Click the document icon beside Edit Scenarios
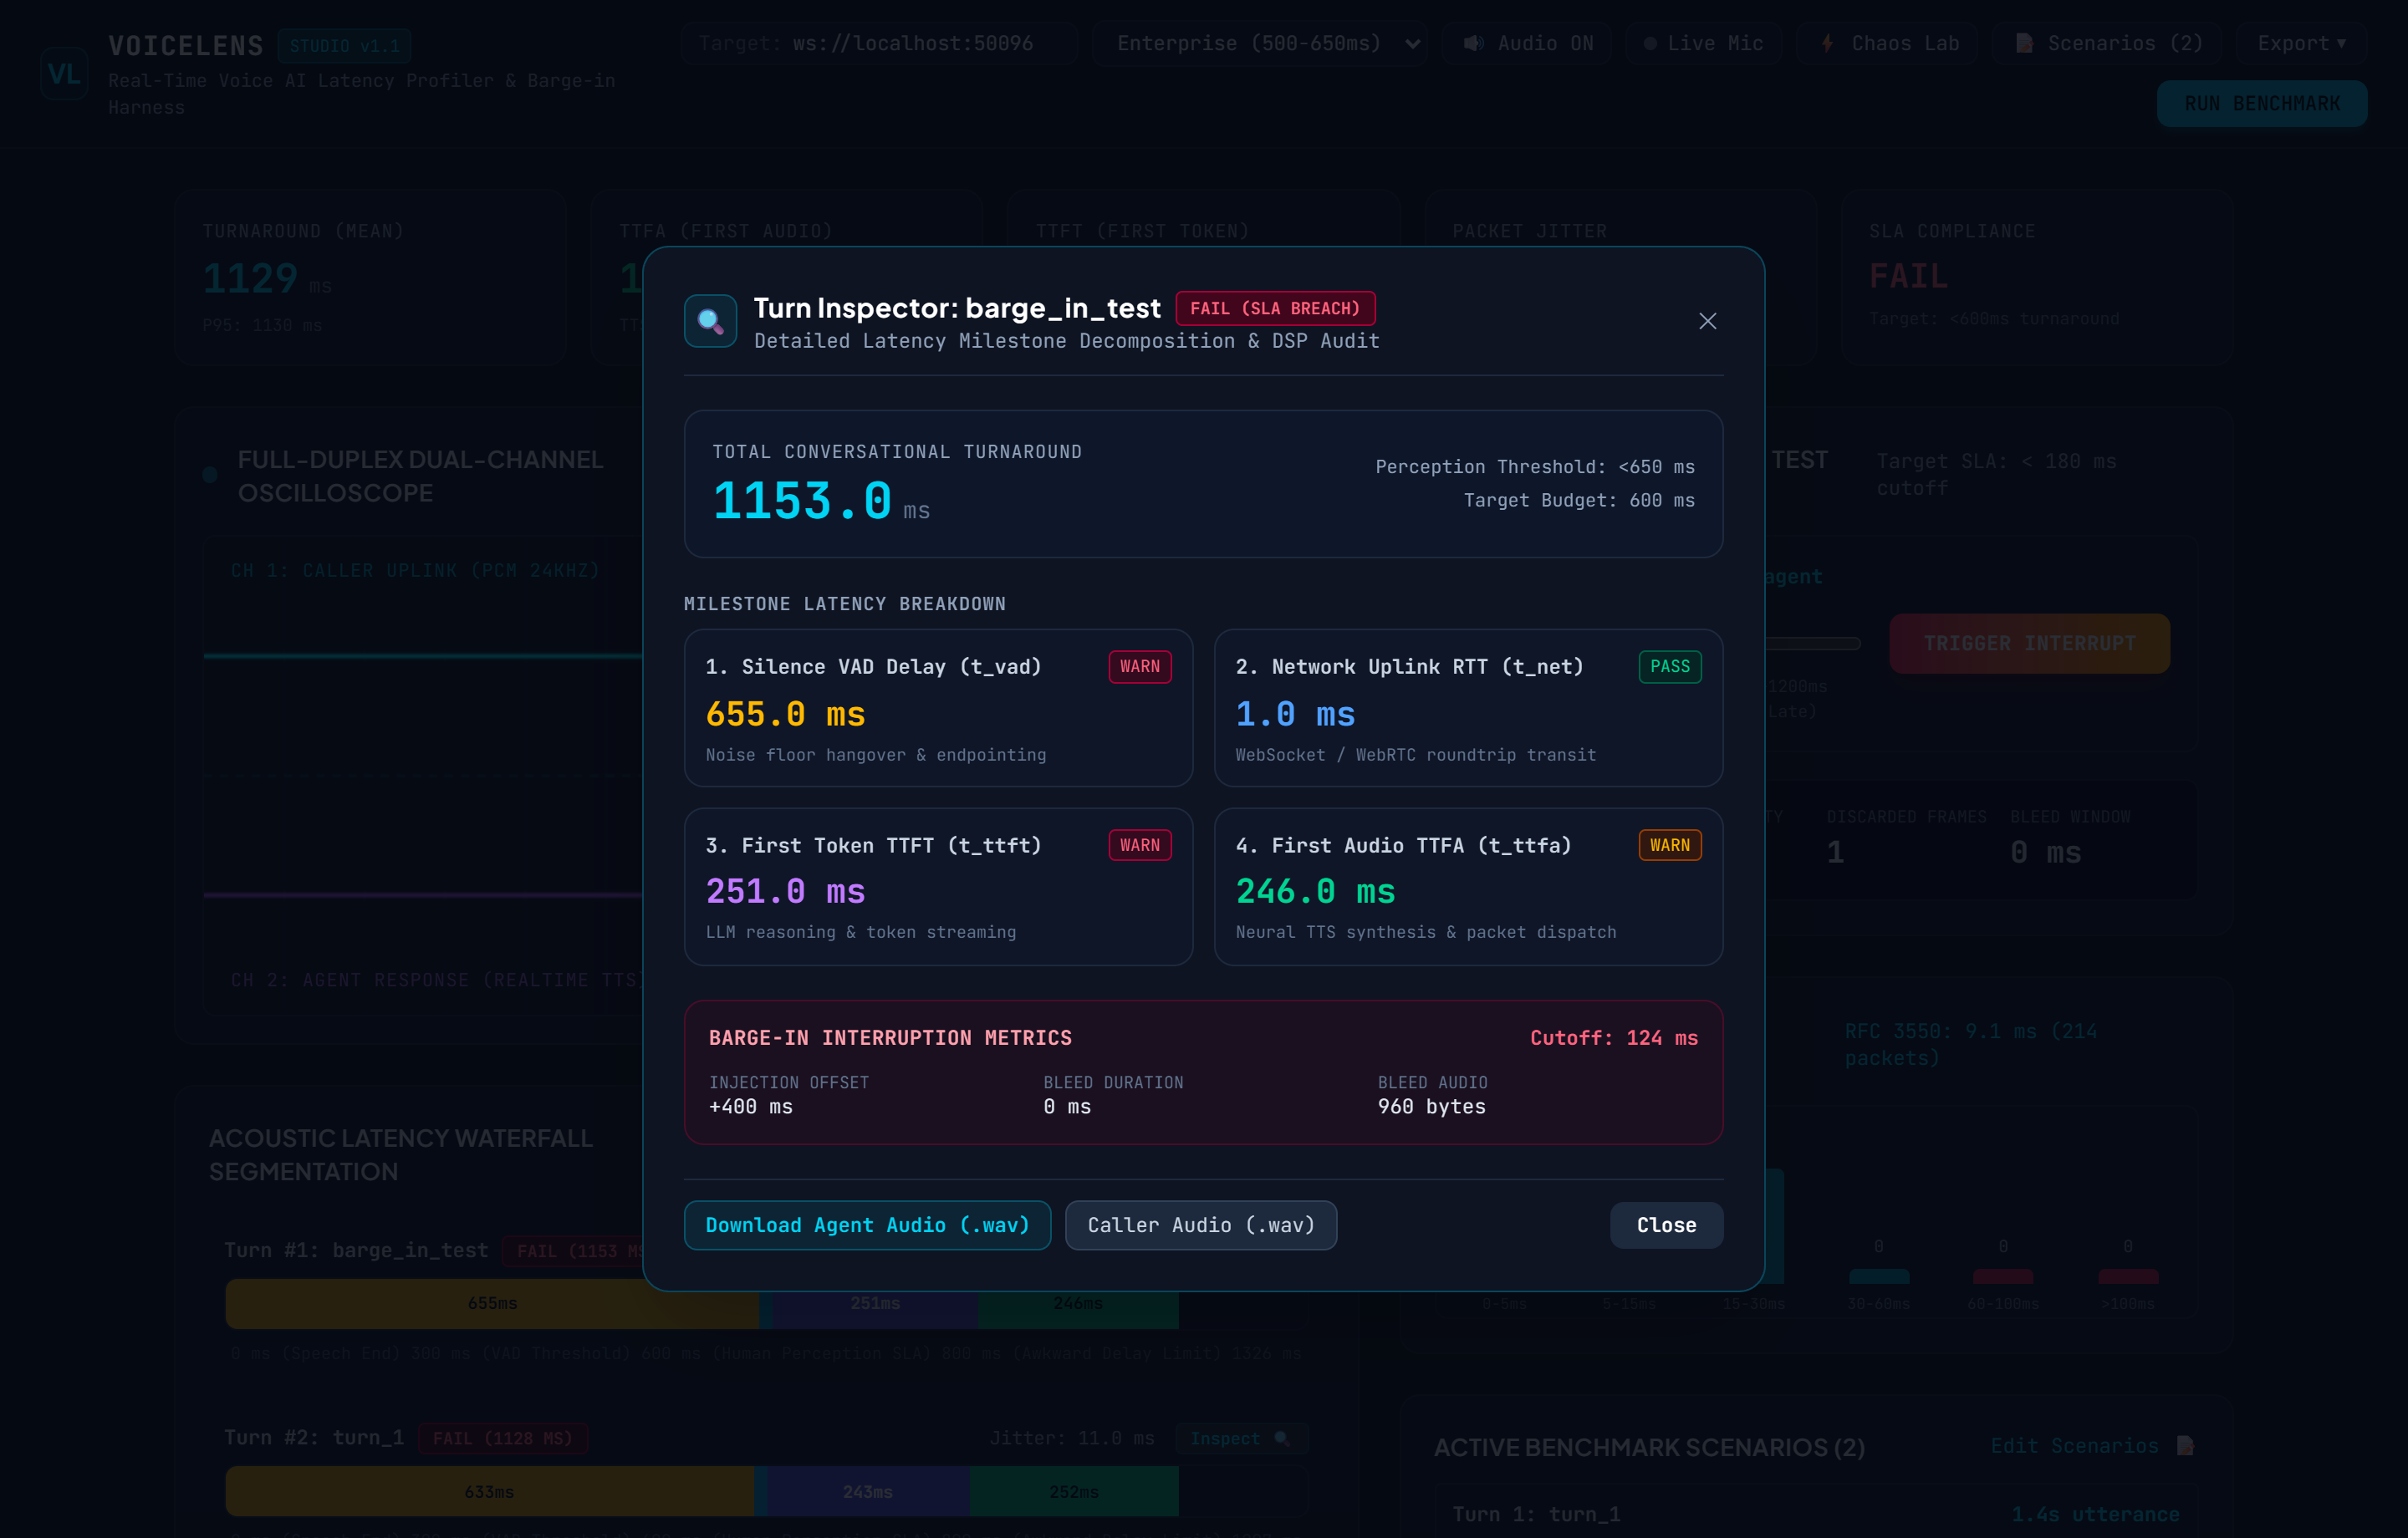Image resolution: width=2408 pixels, height=1538 pixels. 2184,1446
